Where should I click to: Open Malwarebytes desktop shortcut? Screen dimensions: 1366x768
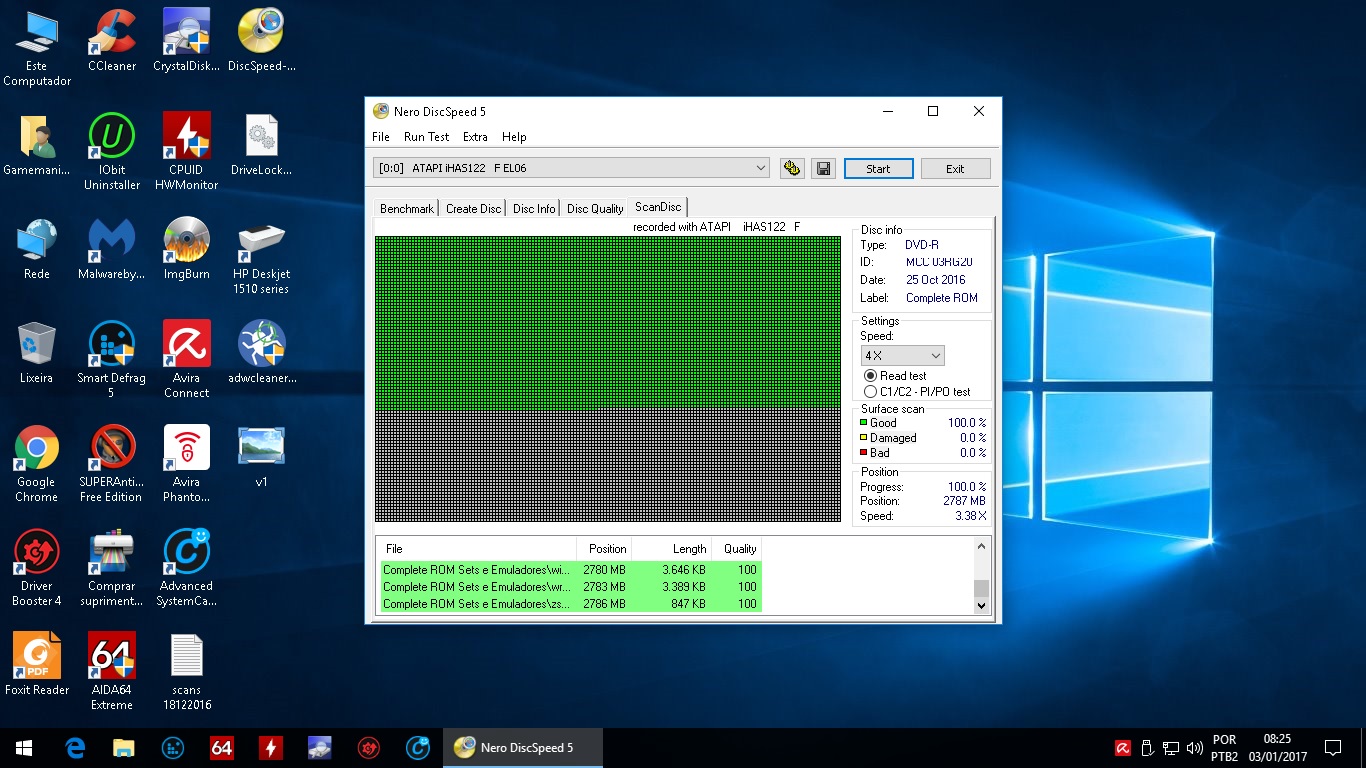tap(112, 249)
